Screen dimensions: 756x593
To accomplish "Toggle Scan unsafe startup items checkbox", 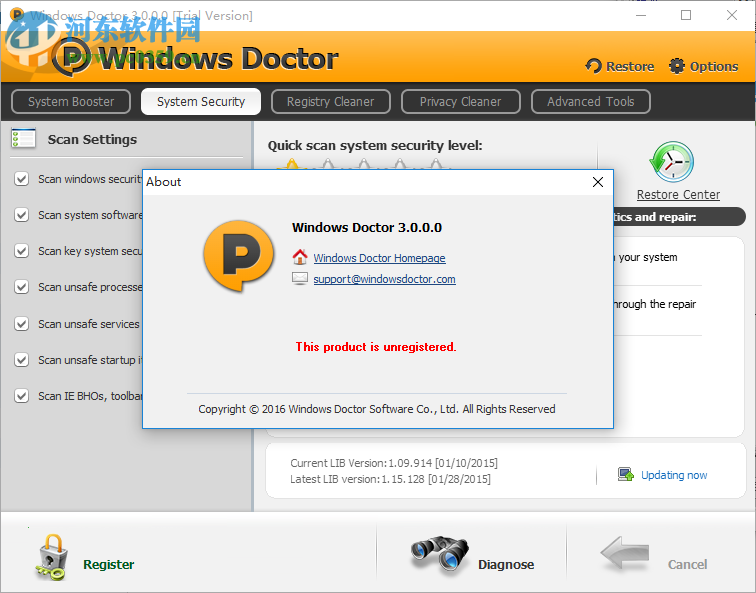I will coord(21,360).
